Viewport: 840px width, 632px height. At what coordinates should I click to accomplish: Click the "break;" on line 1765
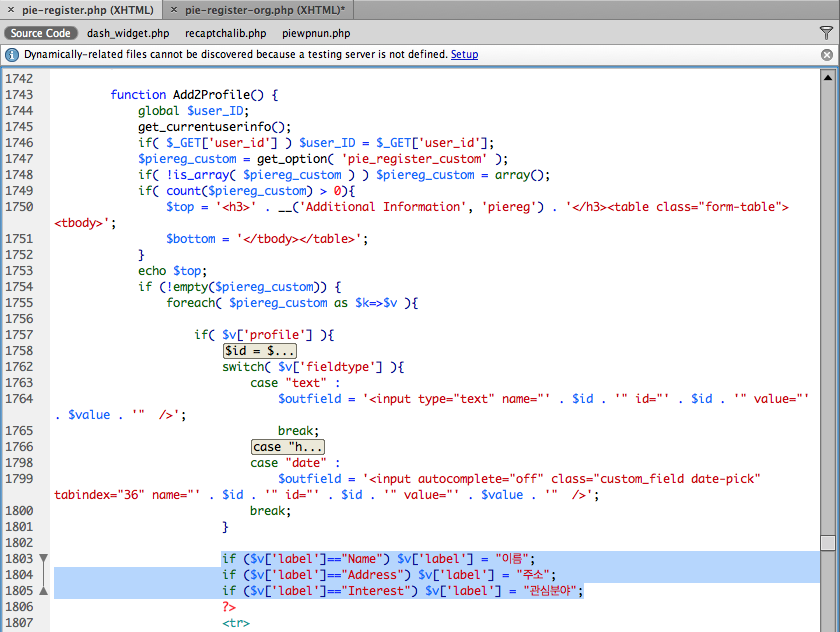point(298,431)
